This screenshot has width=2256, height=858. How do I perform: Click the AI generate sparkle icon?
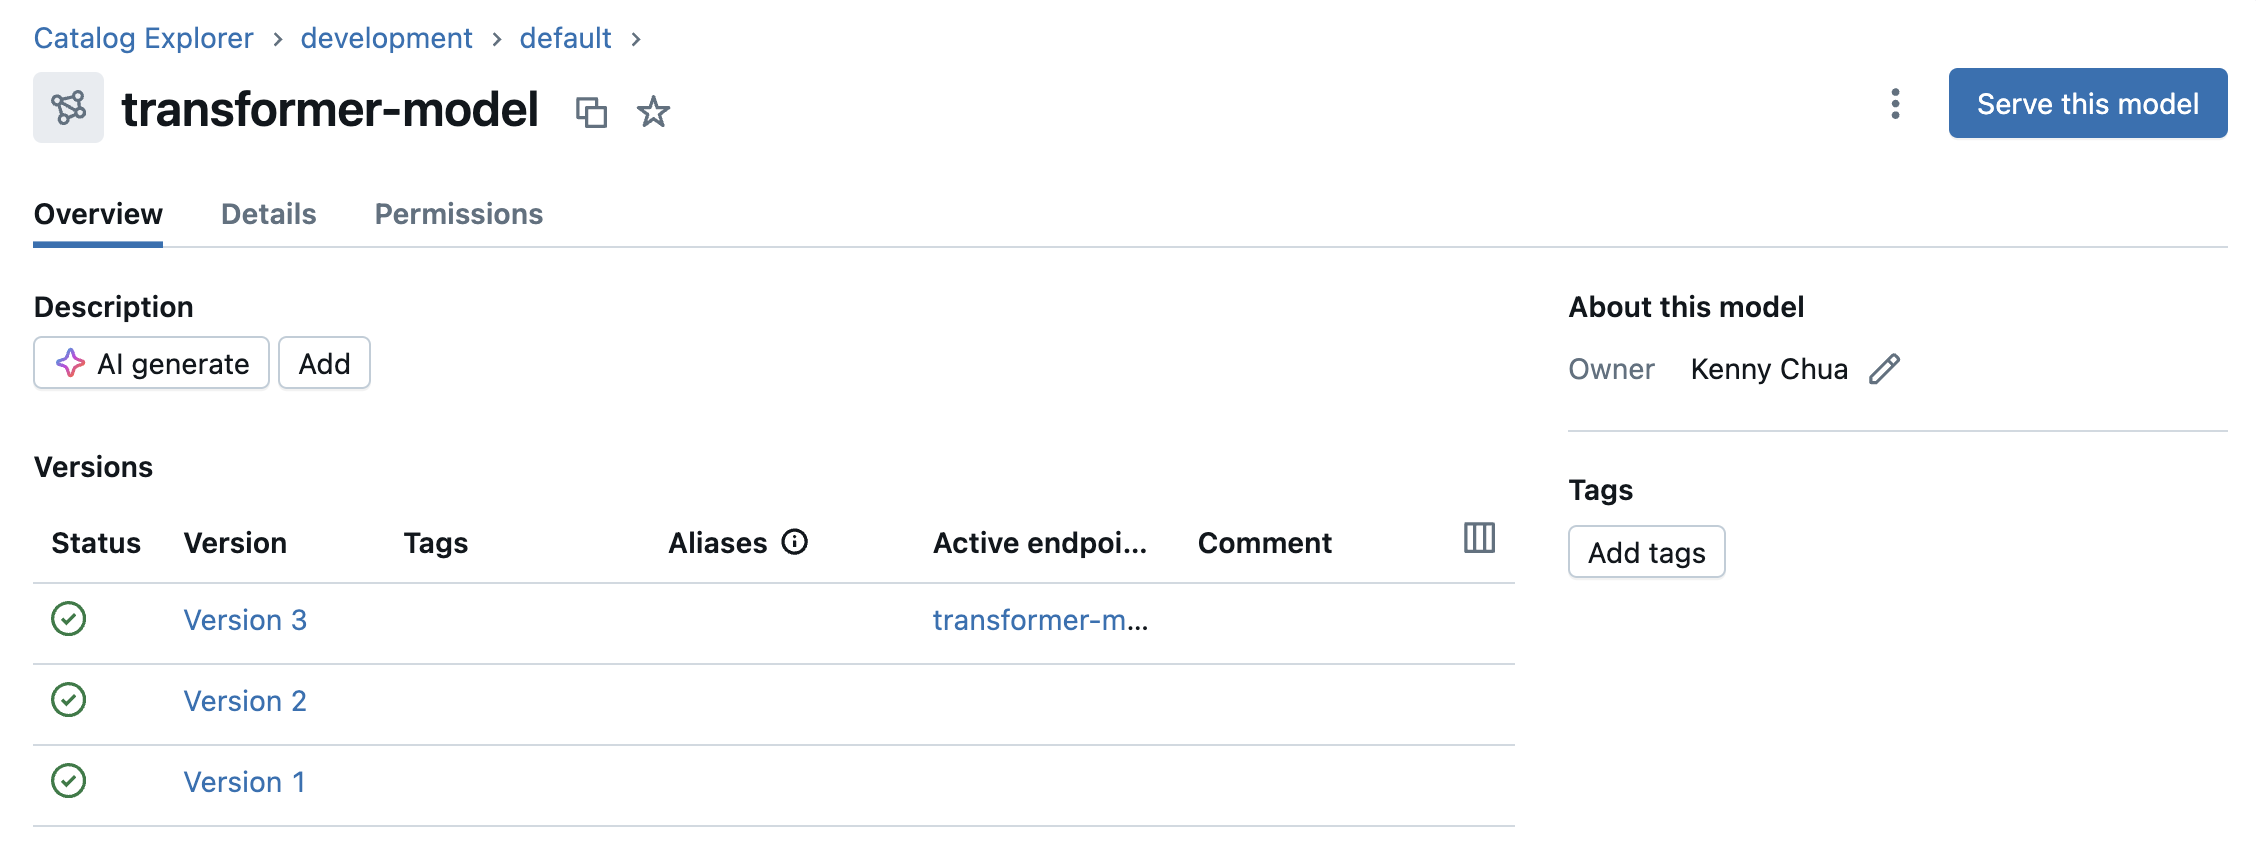(71, 363)
